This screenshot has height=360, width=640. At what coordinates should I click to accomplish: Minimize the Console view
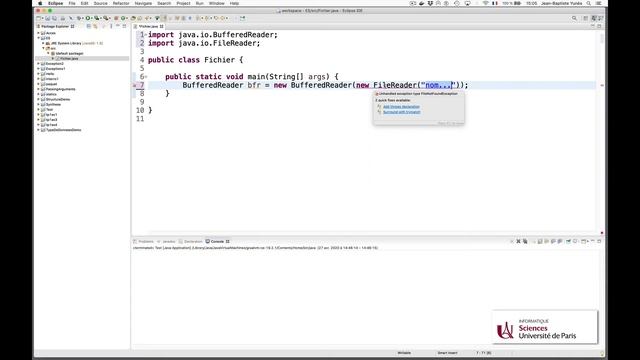pos(593,242)
